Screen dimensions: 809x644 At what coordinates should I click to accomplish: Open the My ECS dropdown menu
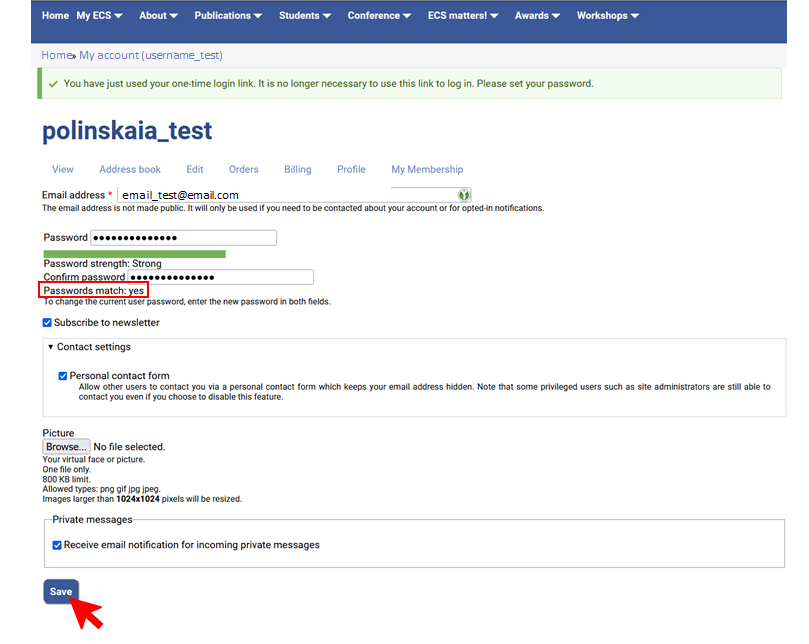tap(100, 16)
